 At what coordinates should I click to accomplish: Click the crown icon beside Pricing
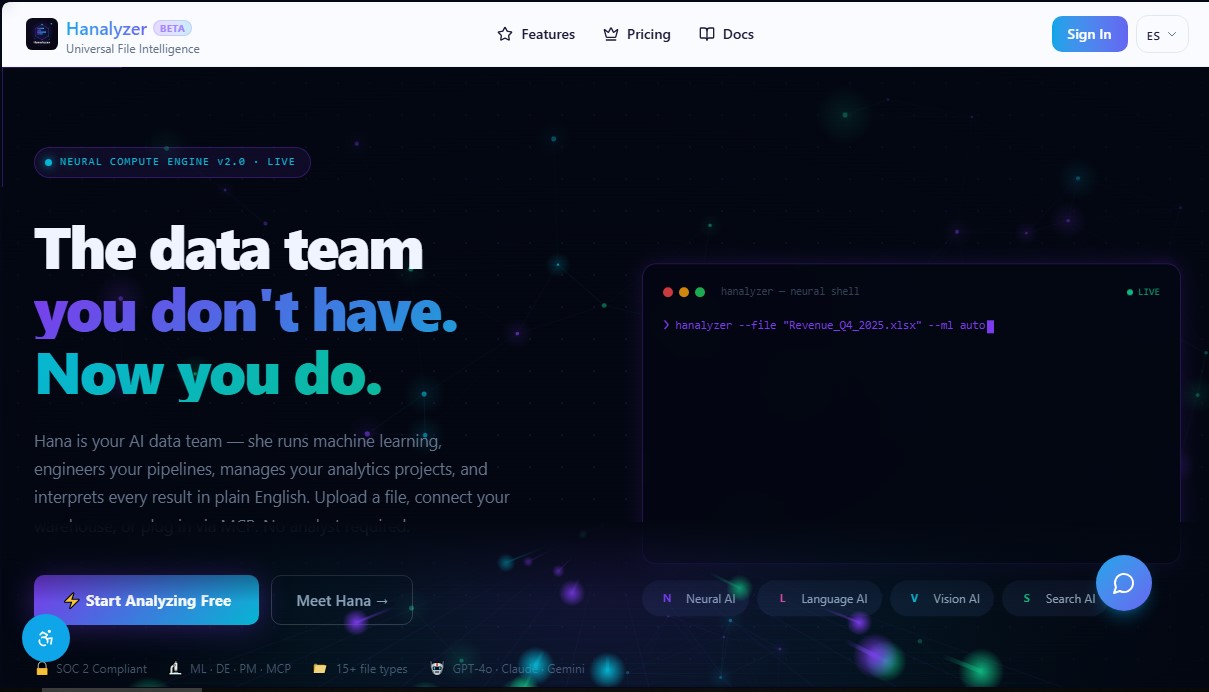point(611,34)
